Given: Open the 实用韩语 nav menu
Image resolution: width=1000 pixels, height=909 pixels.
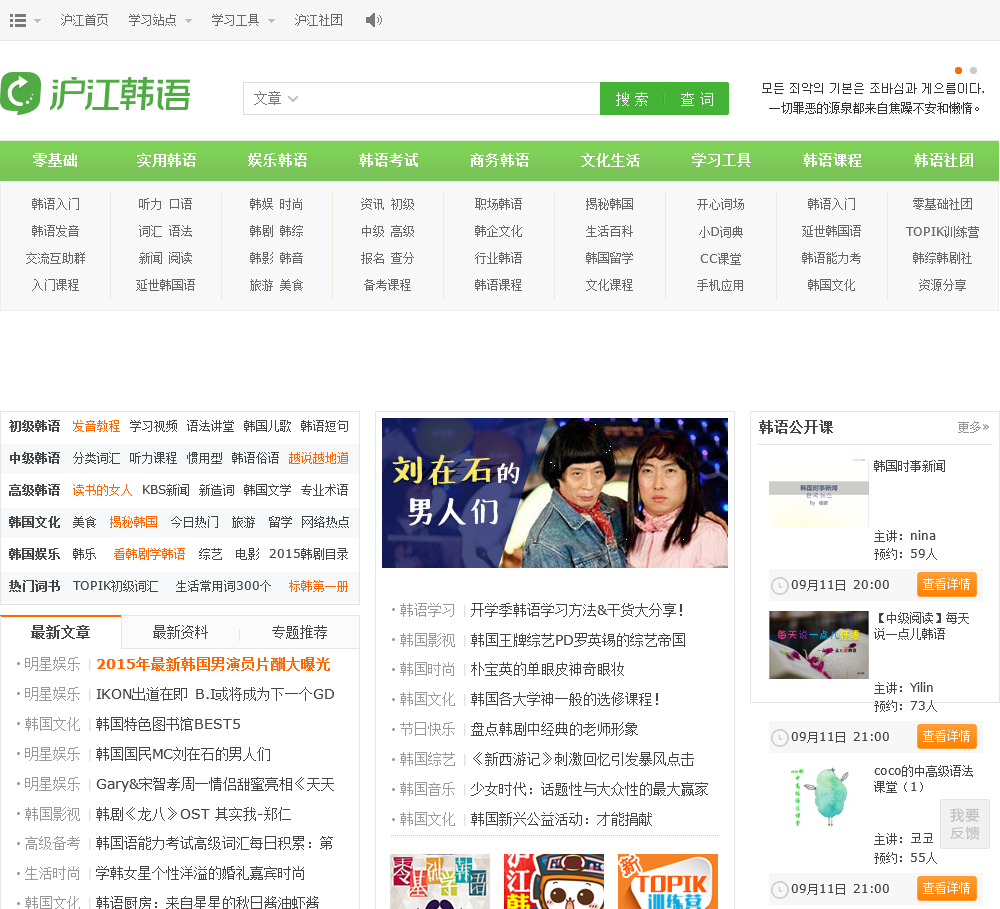Looking at the screenshot, I should pyautogui.click(x=166, y=160).
